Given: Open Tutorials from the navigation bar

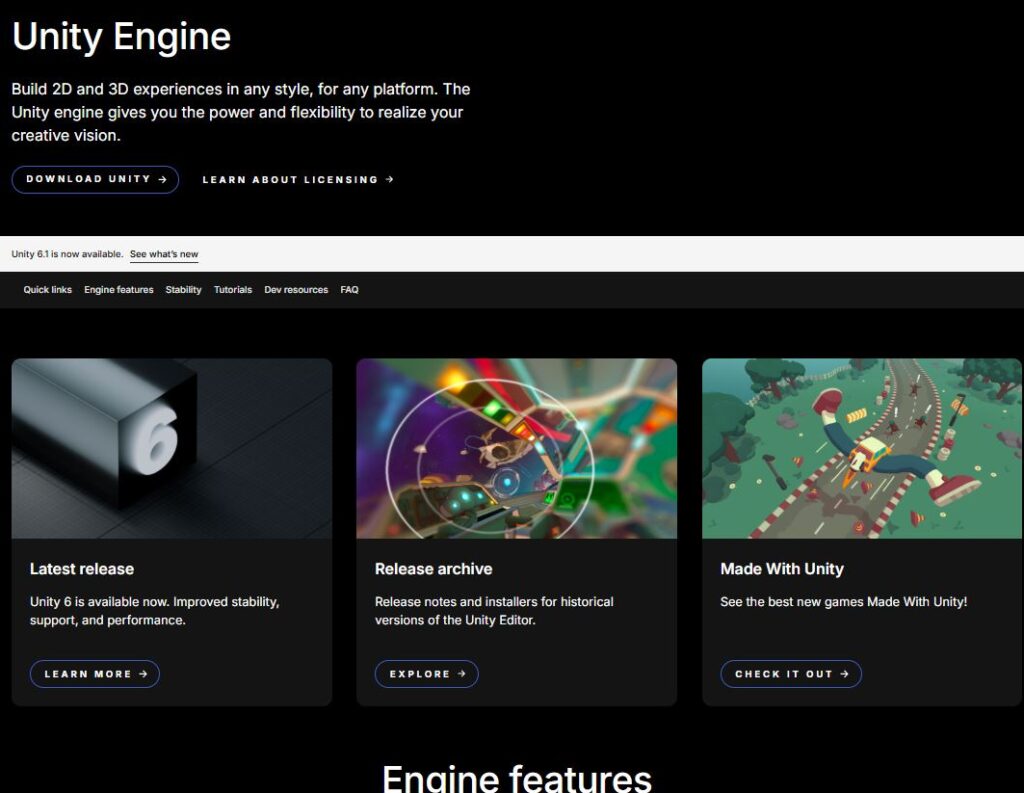Looking at the screenshot, I should tap(233, 290).
